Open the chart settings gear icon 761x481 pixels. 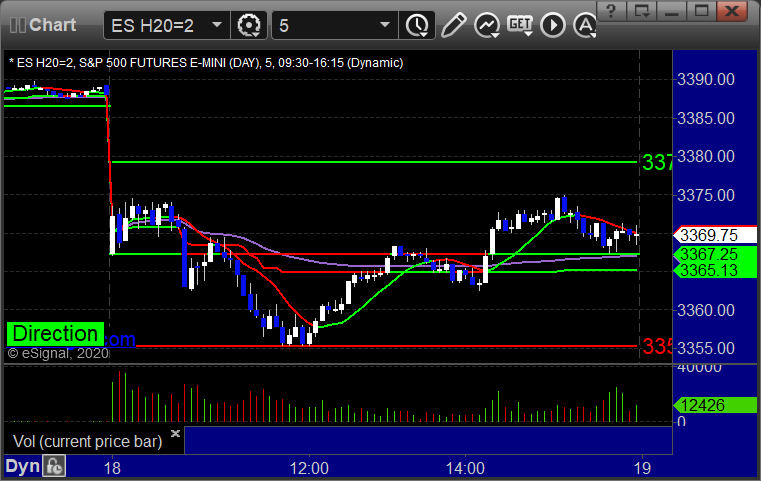(248, 25)
